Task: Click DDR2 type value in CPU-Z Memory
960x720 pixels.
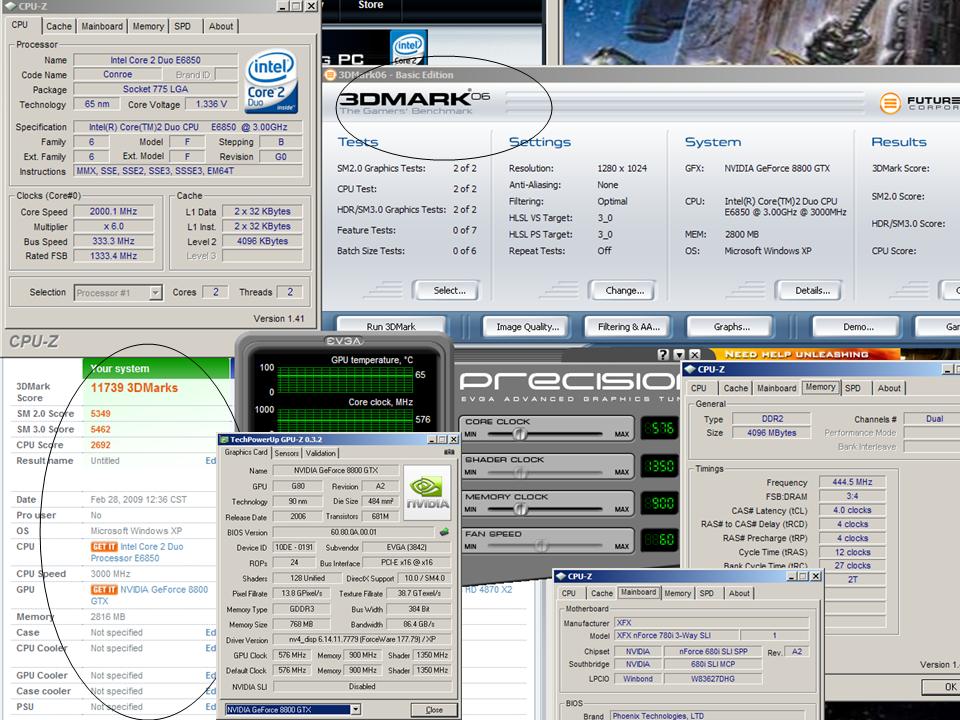Action: pyautogui.click(x=772, y=419)
